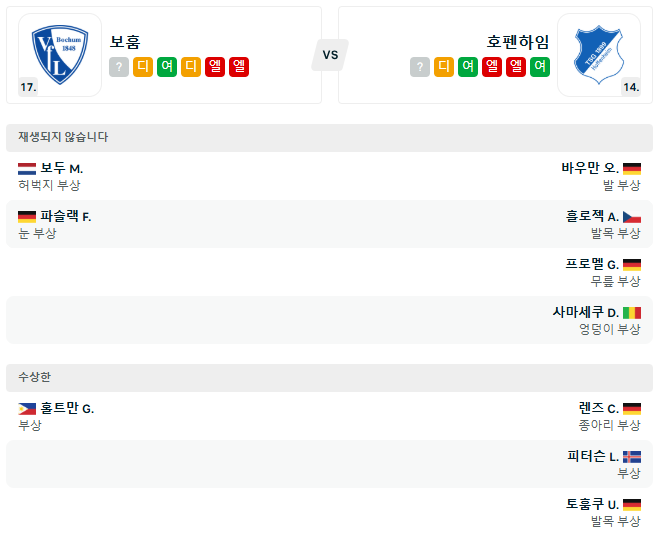
Task: Select Hoffenheim's first red 엘 loss badge
Action: pyautogui.click(x=492, y=67)
